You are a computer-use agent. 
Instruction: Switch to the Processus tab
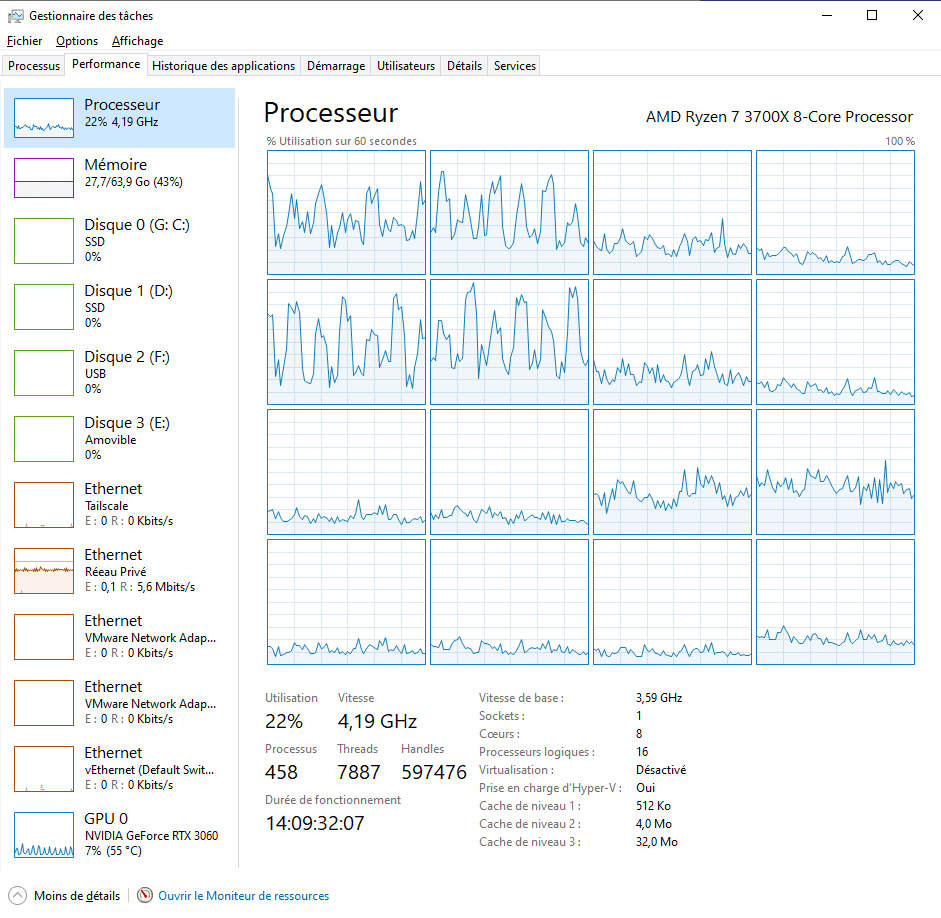coord(33,65)
